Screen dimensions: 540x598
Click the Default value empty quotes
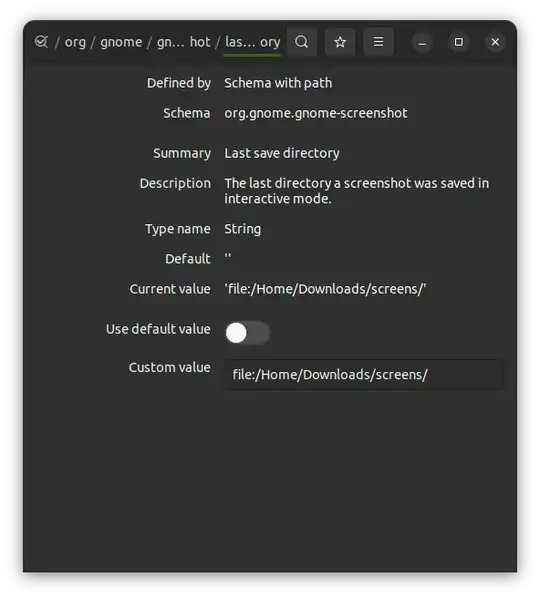[x=228, y=256]
